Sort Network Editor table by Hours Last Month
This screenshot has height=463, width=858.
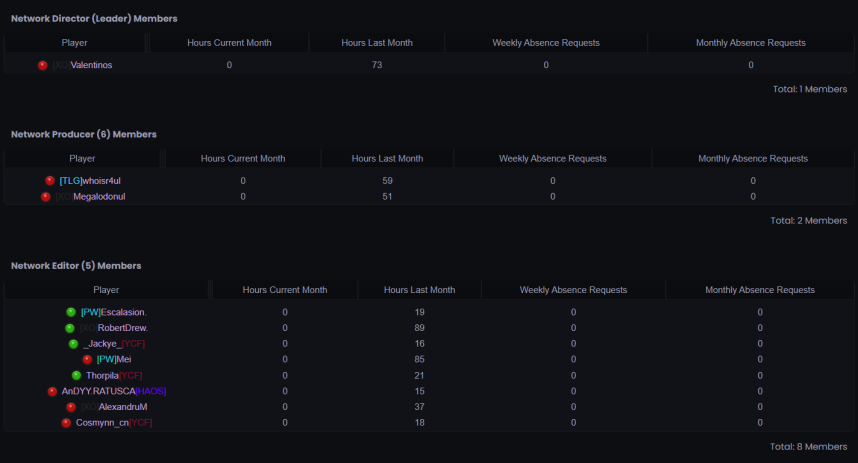[419, 290]
